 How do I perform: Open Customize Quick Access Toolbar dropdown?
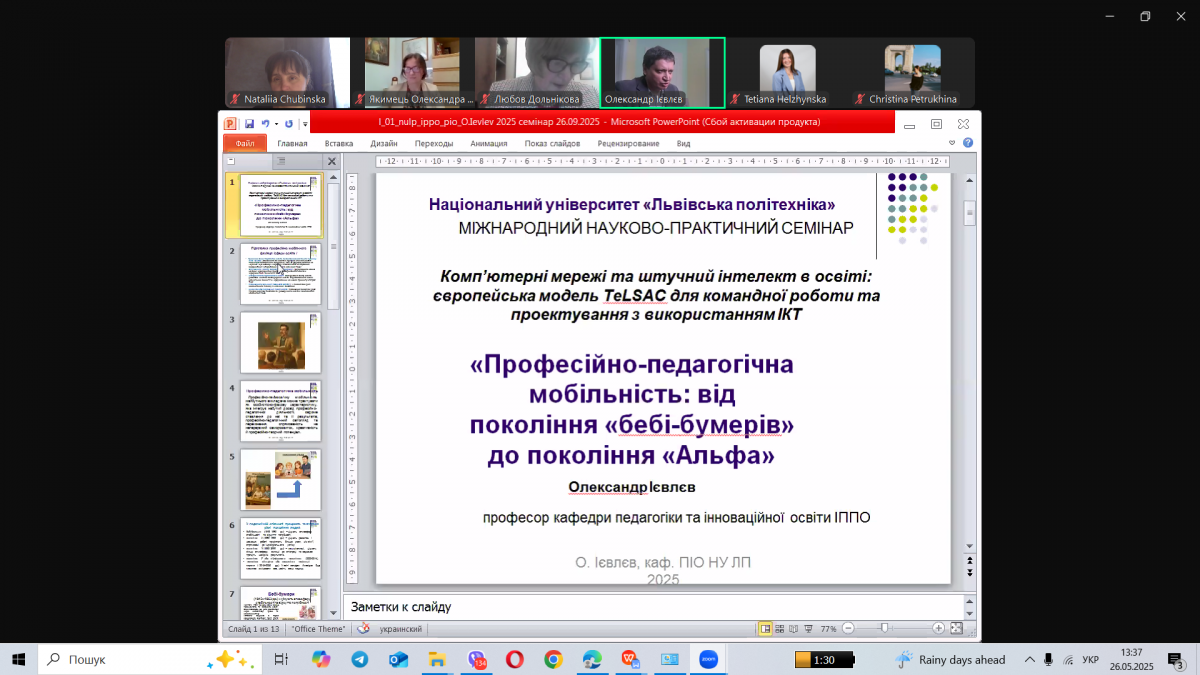tap(304, 124)
